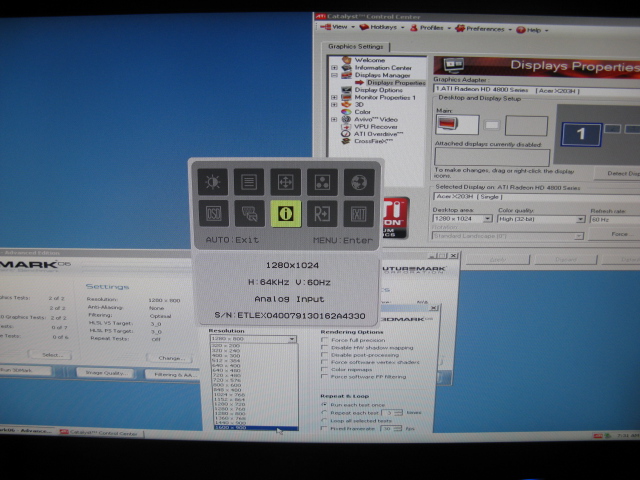Click the Information Center tree icon
This screenshot has height=480, width=640.
pos(347,68)
